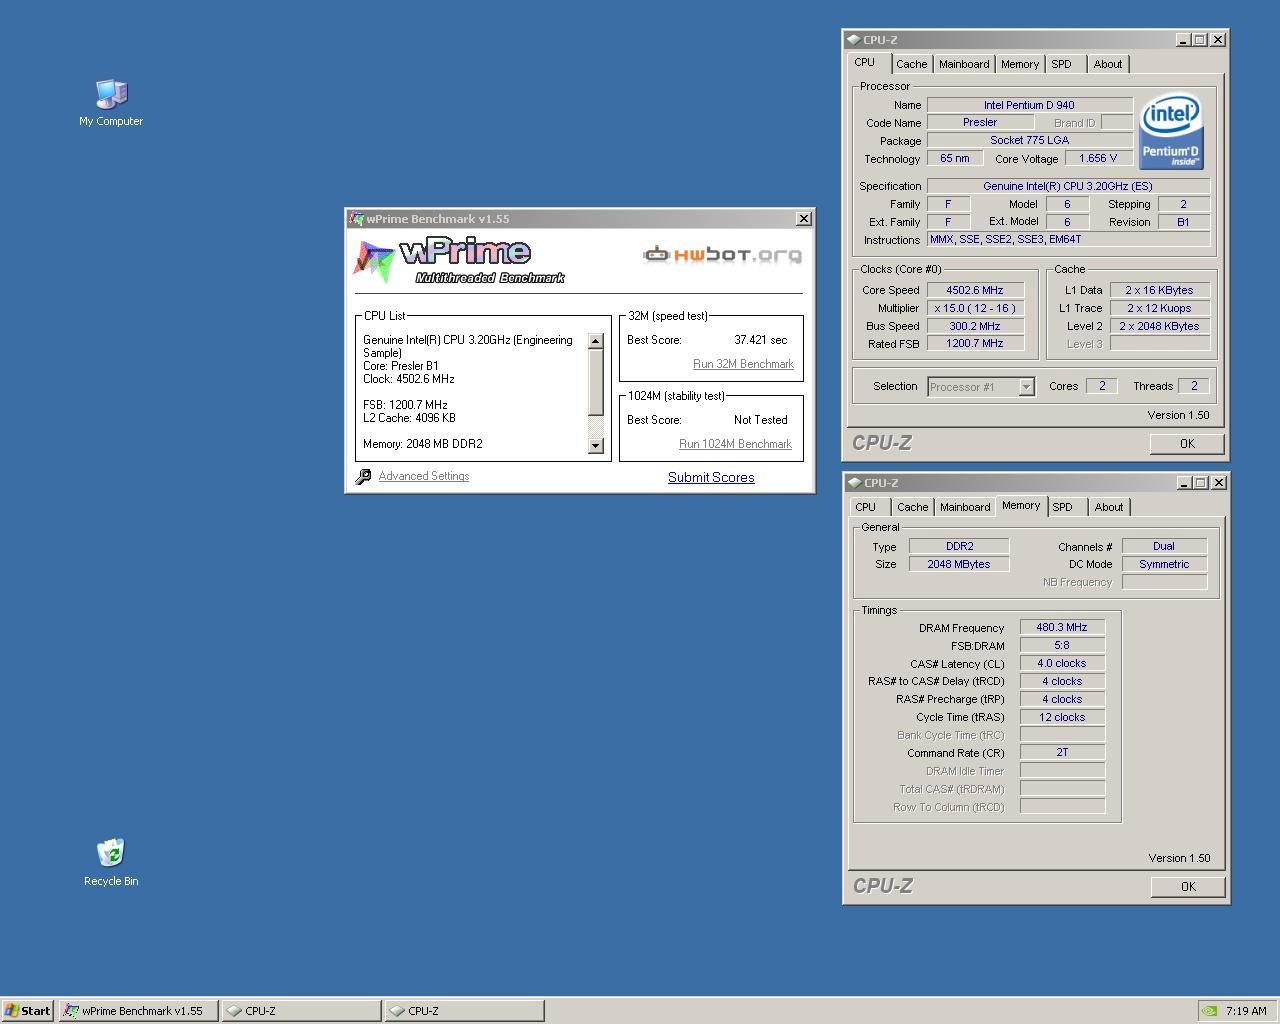Activate the first CPU-Z taskbar button
The height and width of the screenshot is (1024, 1280).
coord(301,1011)
